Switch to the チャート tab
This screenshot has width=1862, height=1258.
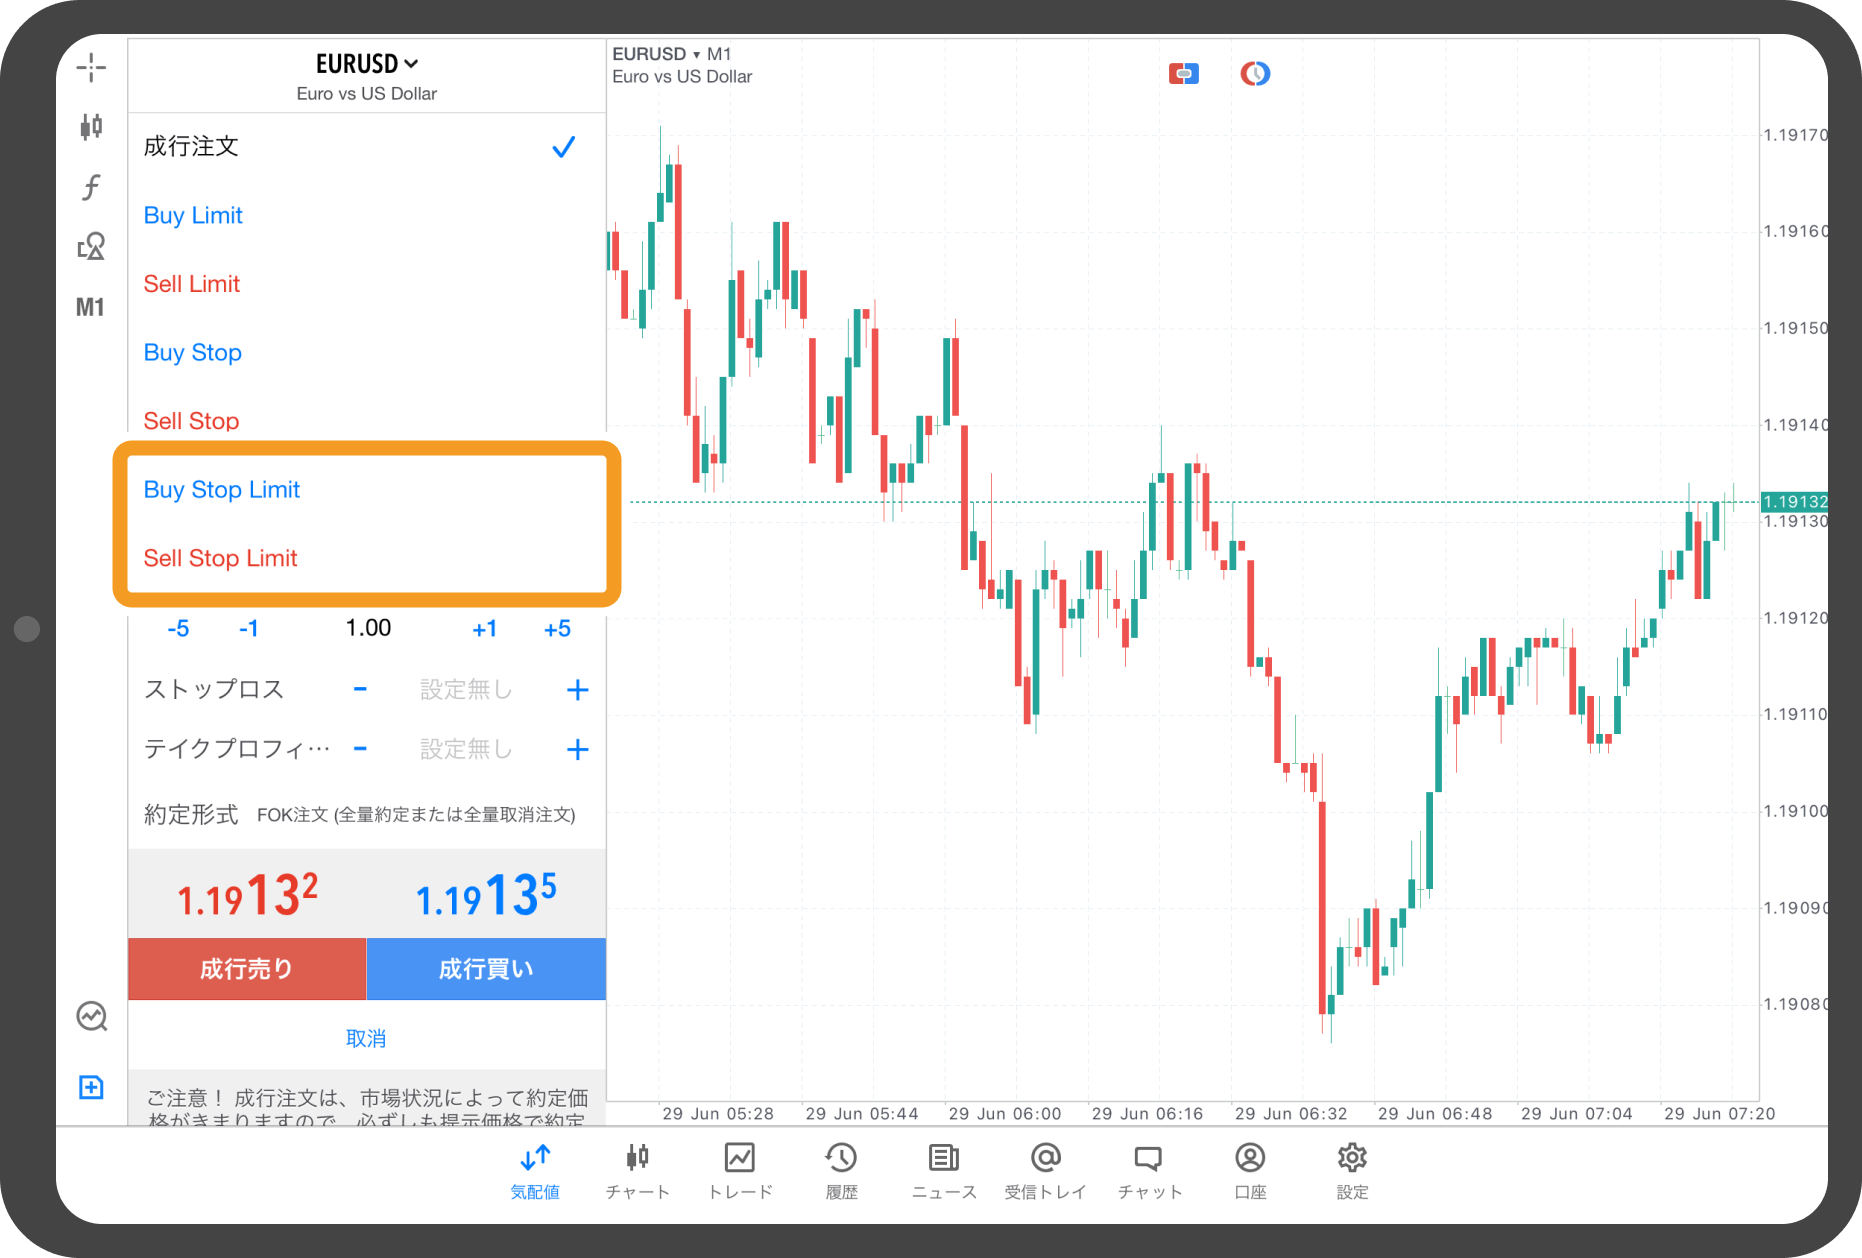[x=637, y=1169]
